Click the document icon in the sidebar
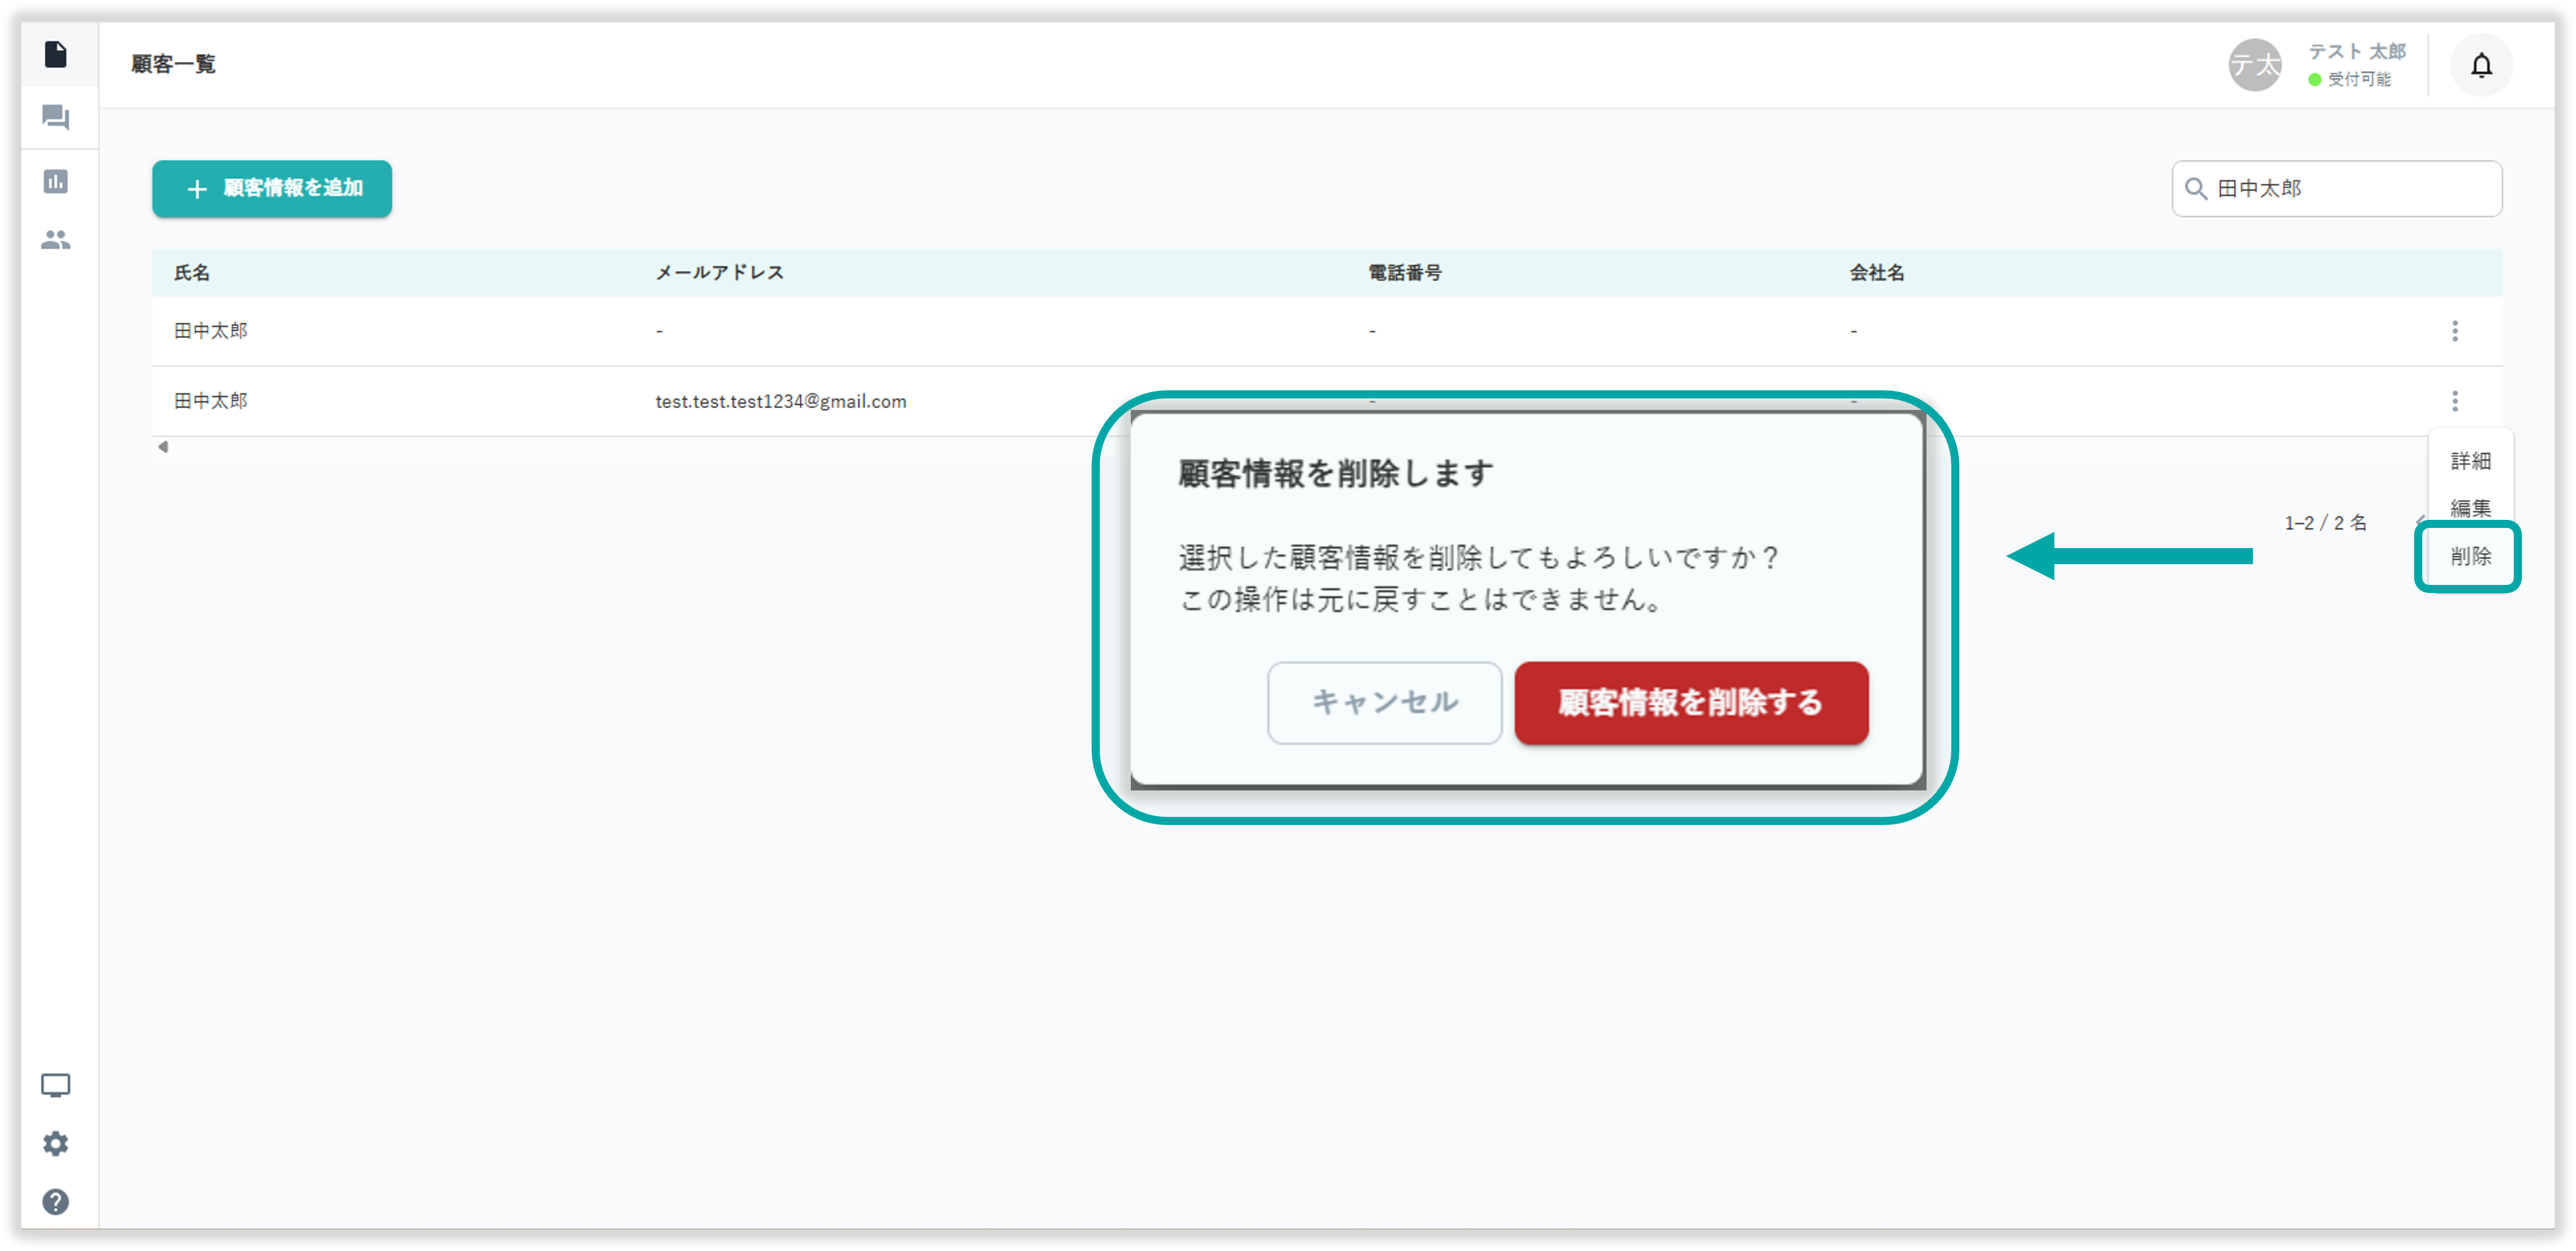Viewport: 2576px width, 1251px height. pos(56,54)
